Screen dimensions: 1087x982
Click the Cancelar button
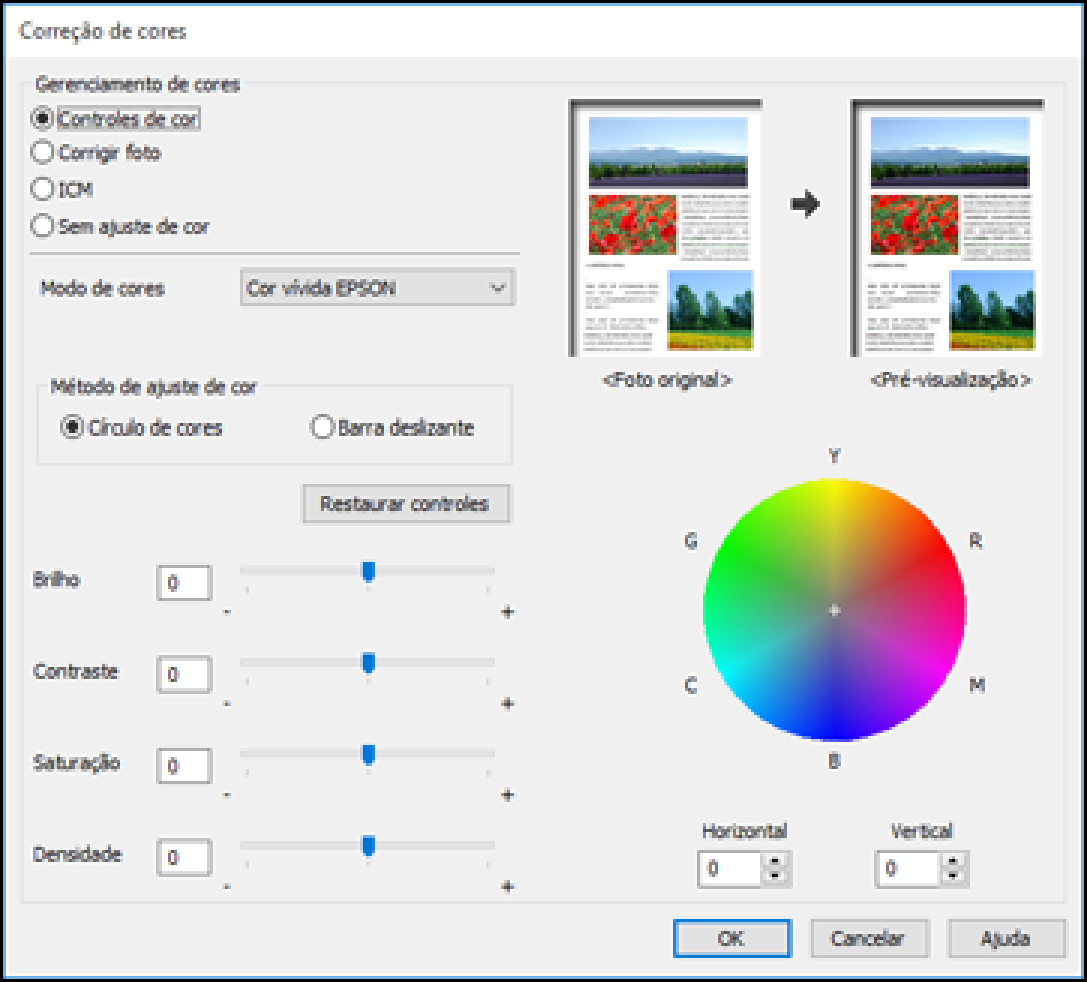click(x=869, y=938)
